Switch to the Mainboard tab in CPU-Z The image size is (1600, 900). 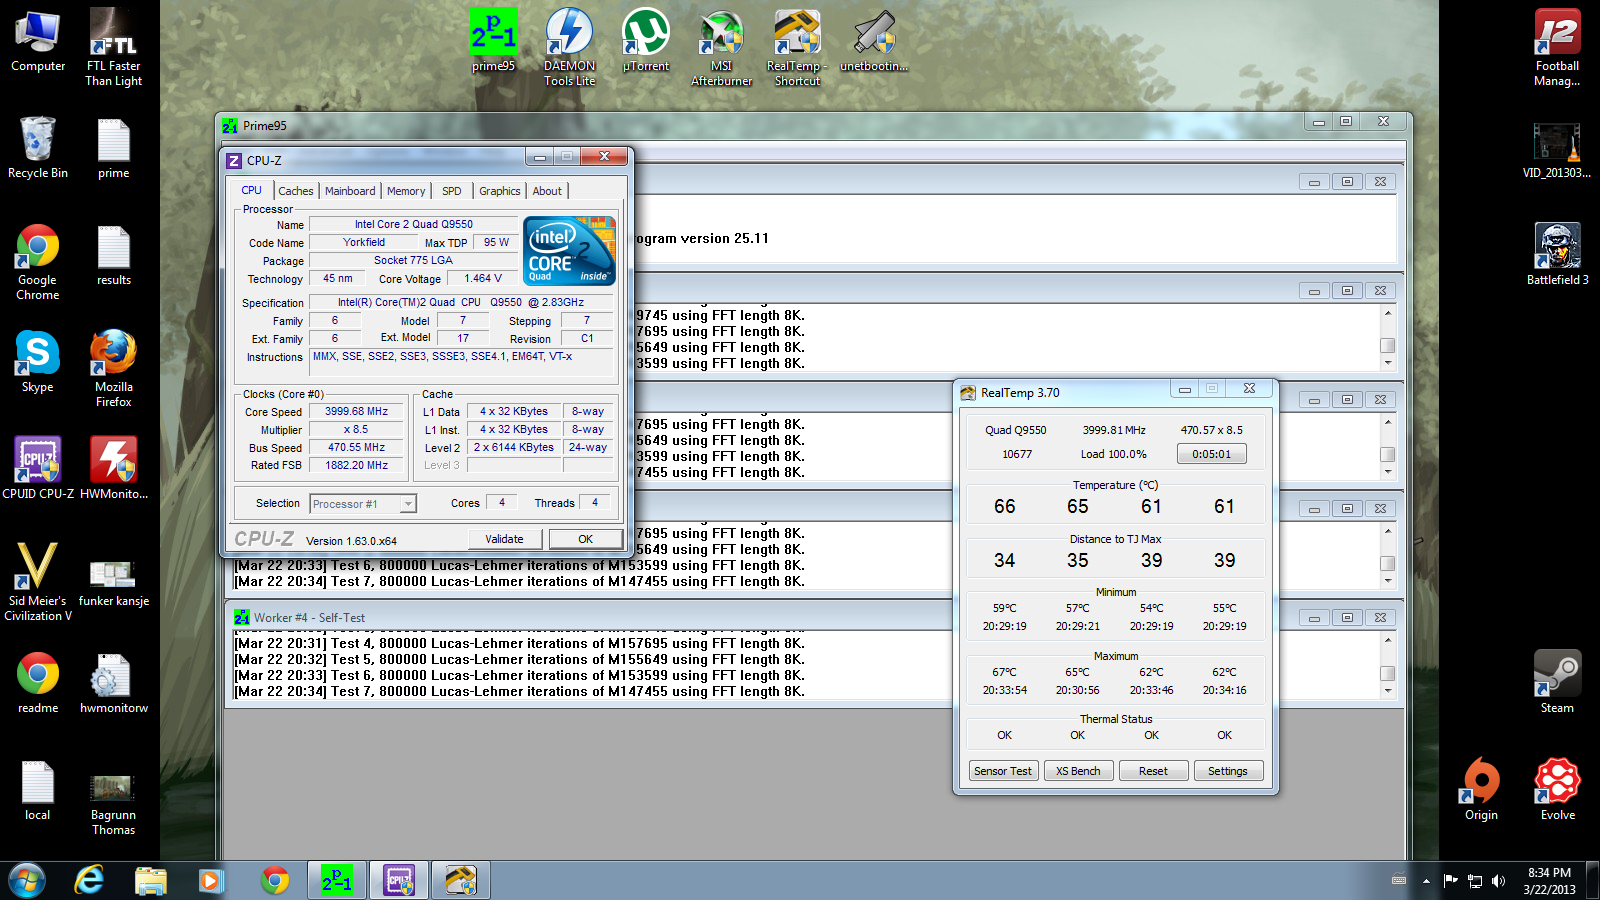point(350,191)
